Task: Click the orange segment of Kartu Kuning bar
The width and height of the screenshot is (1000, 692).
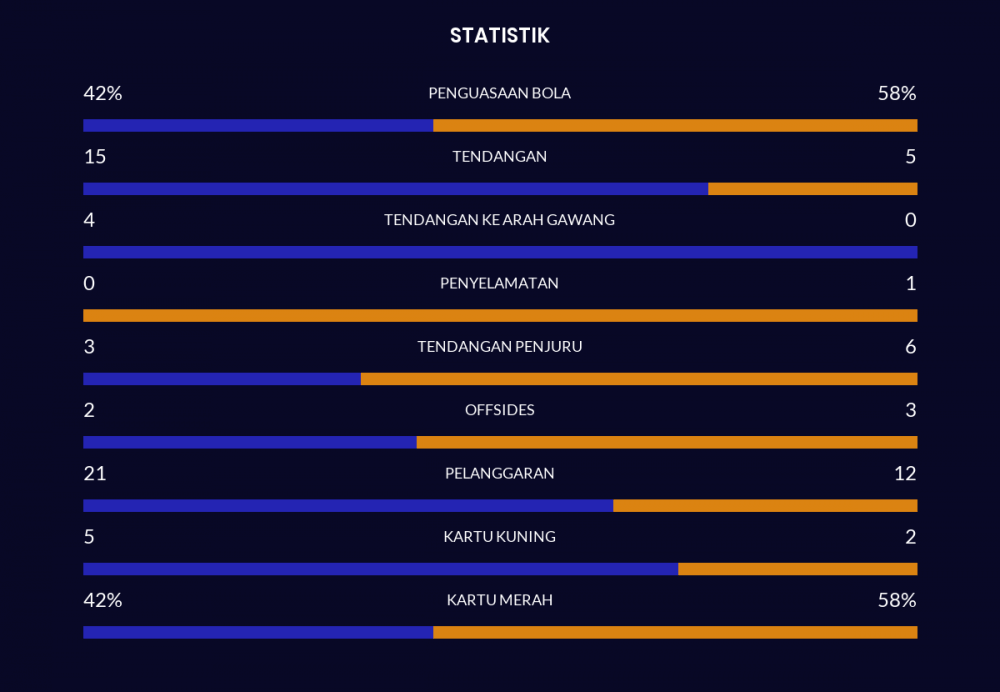Action: point(798,569)
